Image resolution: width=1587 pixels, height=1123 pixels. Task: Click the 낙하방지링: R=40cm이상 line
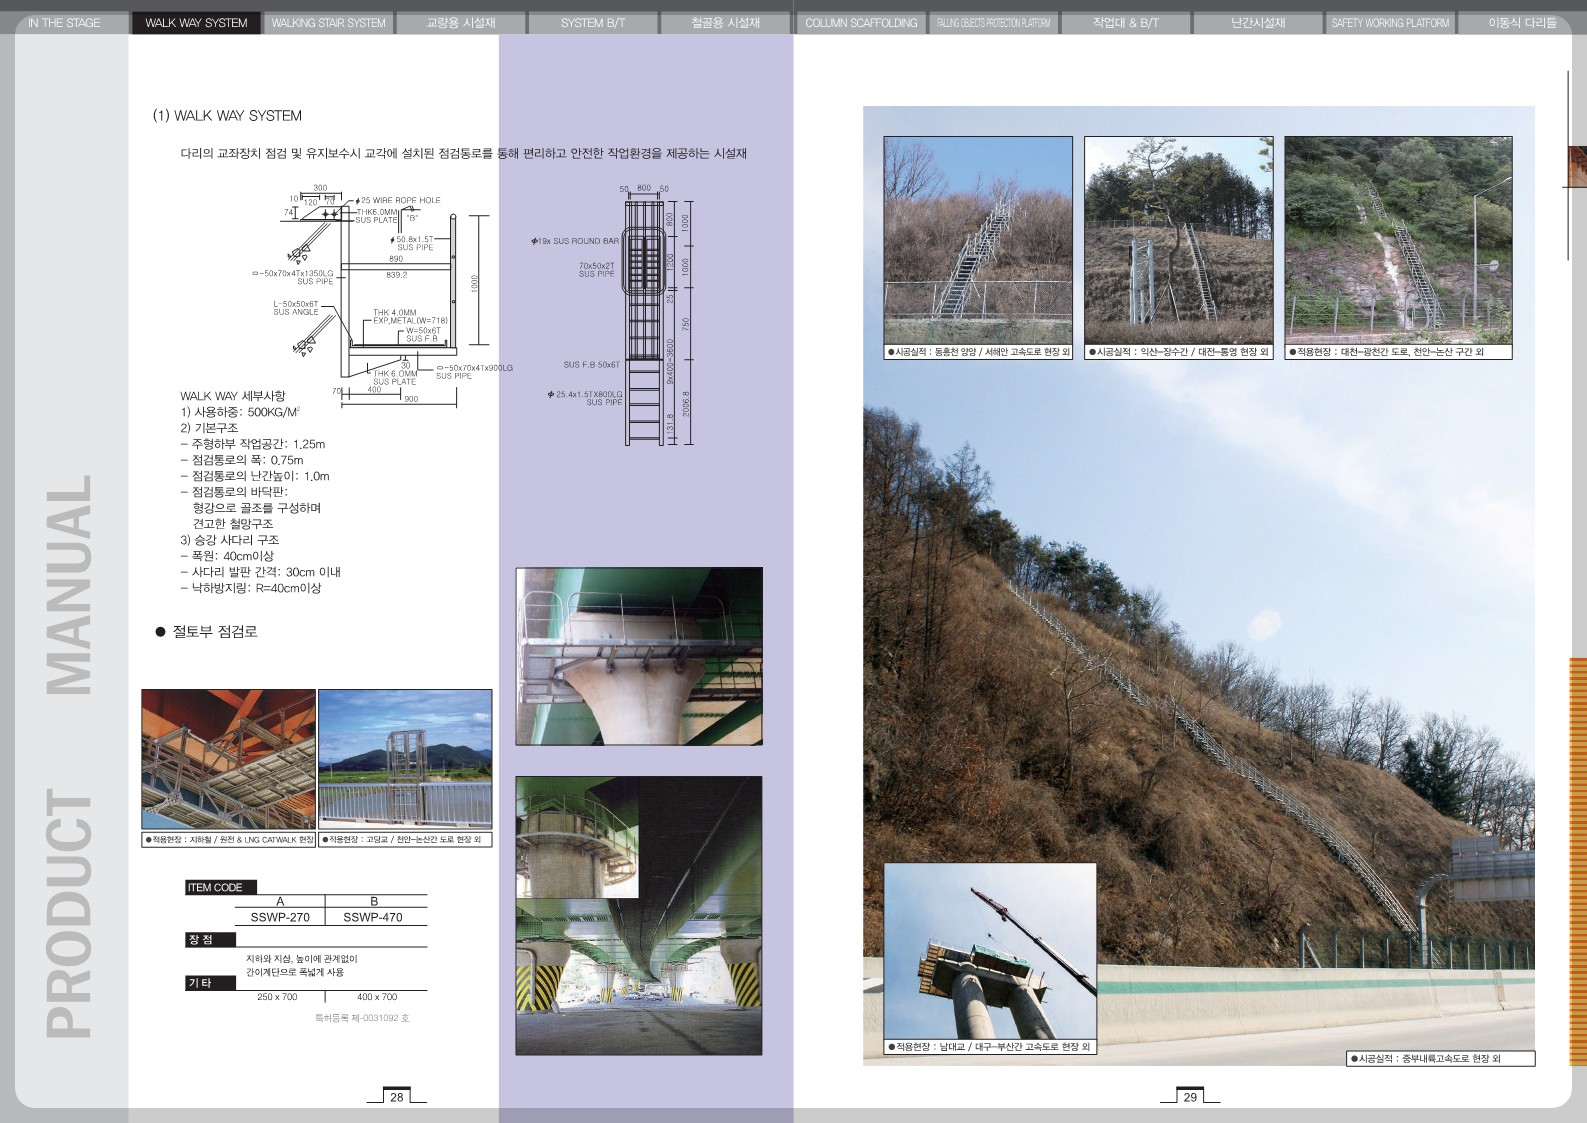point(251,588)
